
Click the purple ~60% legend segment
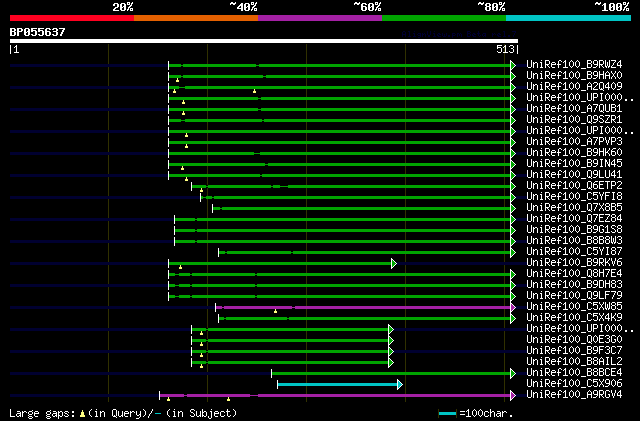point(320,18)
